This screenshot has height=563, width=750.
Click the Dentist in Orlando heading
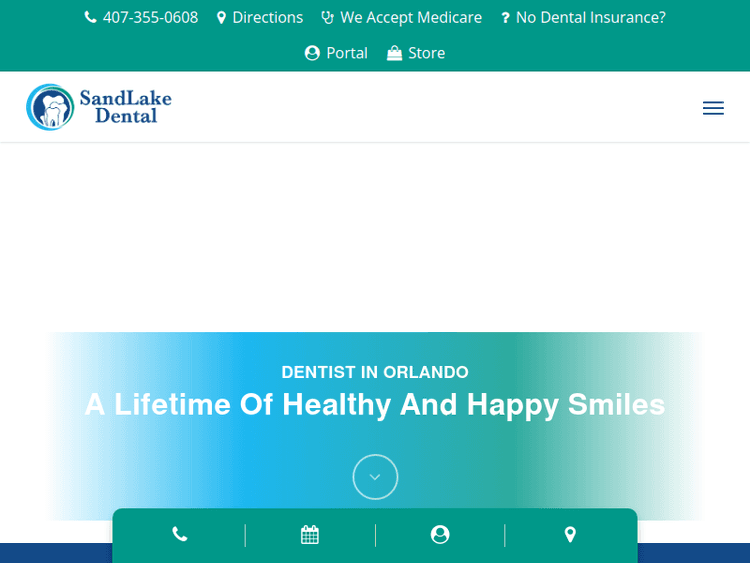(375, 372)
